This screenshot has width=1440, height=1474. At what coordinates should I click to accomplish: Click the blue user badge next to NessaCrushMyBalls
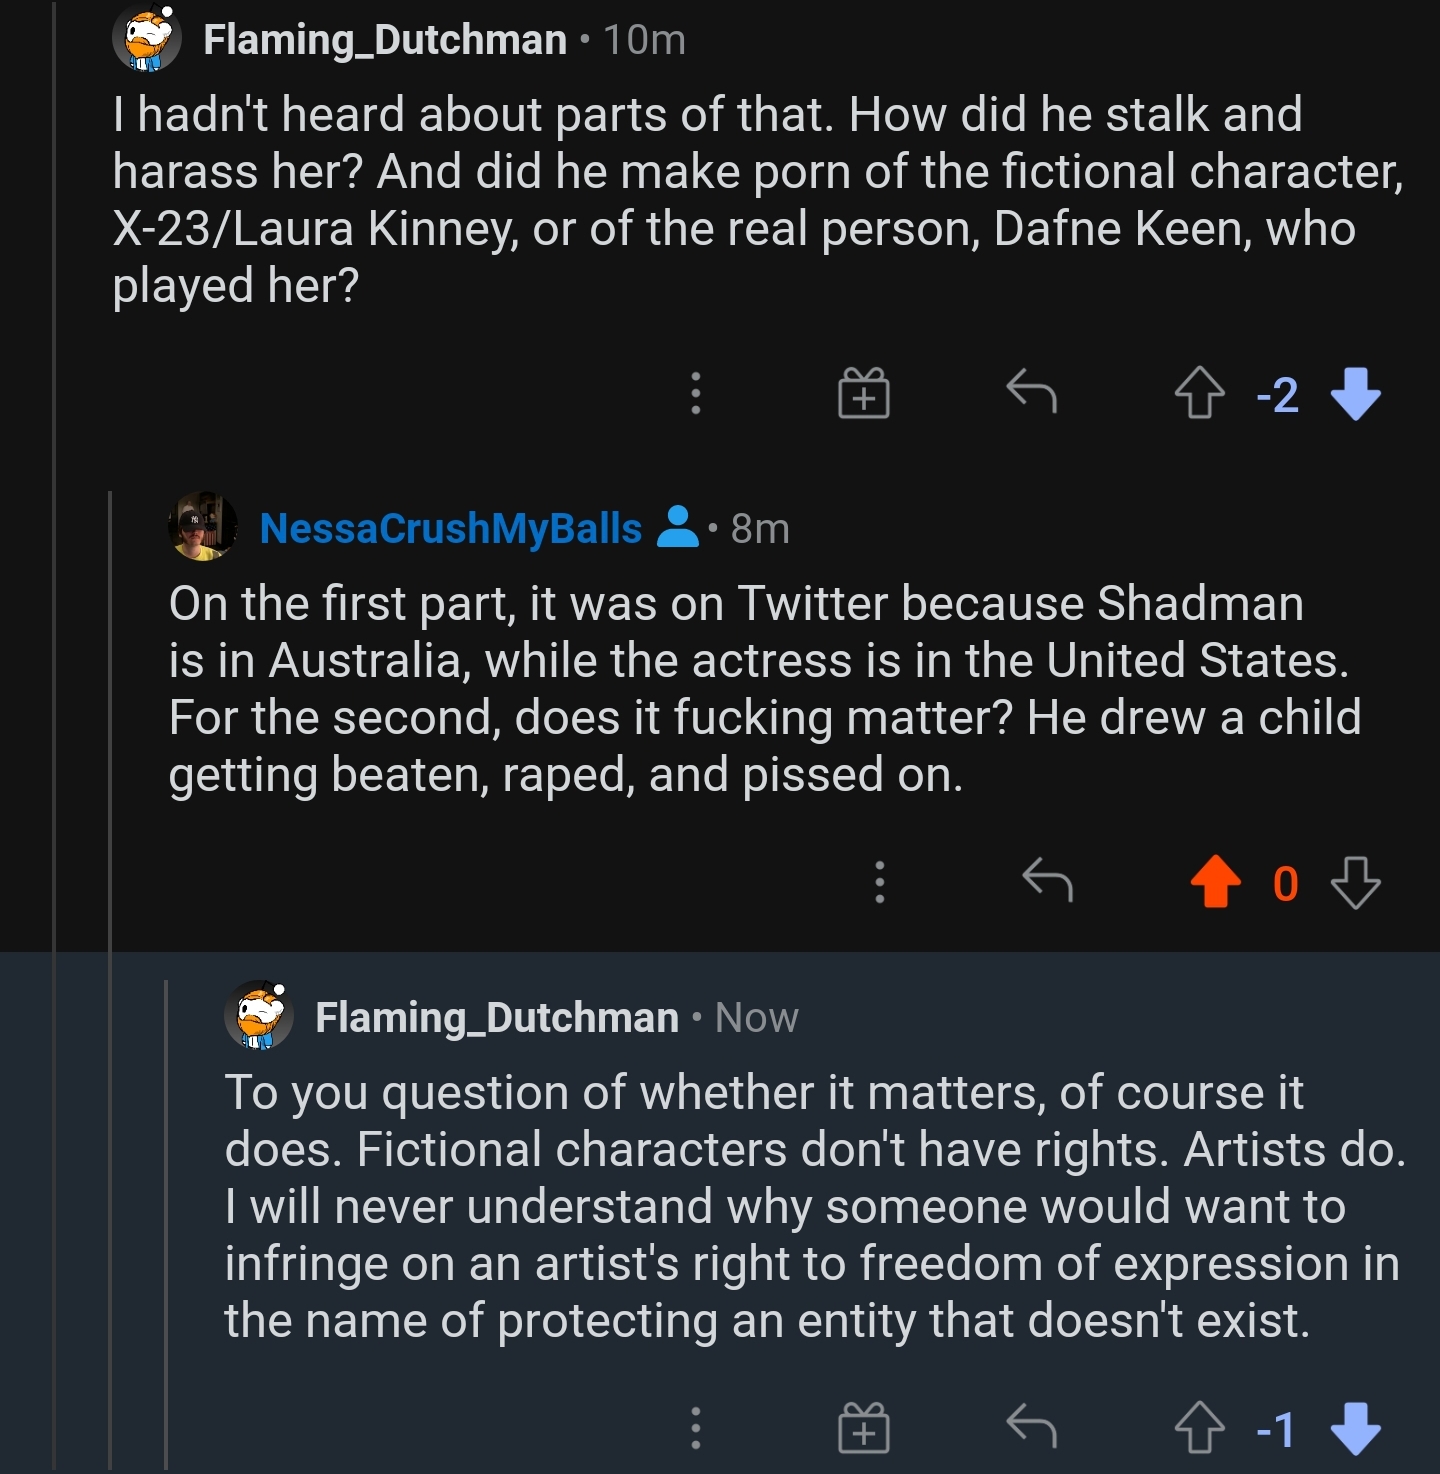click(x=678, y=527)
